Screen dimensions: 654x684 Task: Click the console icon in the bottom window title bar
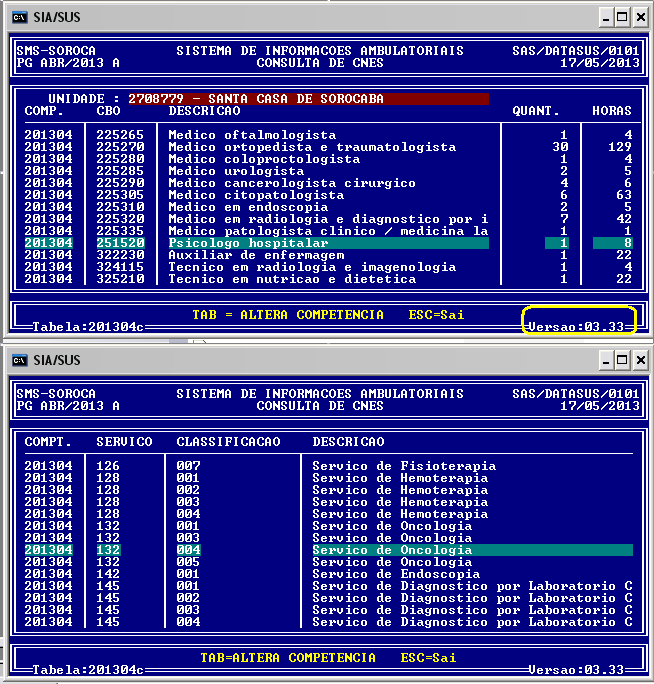click(19, 359)
